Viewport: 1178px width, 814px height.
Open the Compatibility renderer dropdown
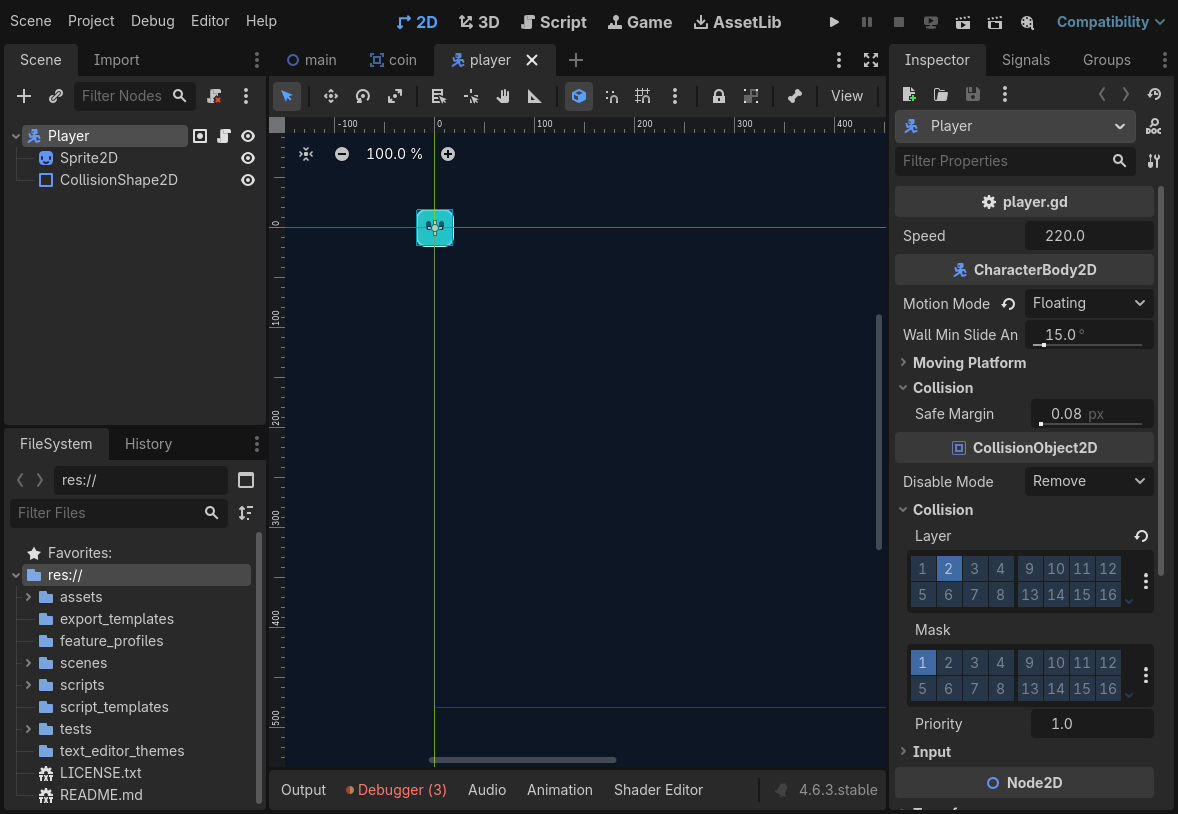click(x=1110, y=22)
